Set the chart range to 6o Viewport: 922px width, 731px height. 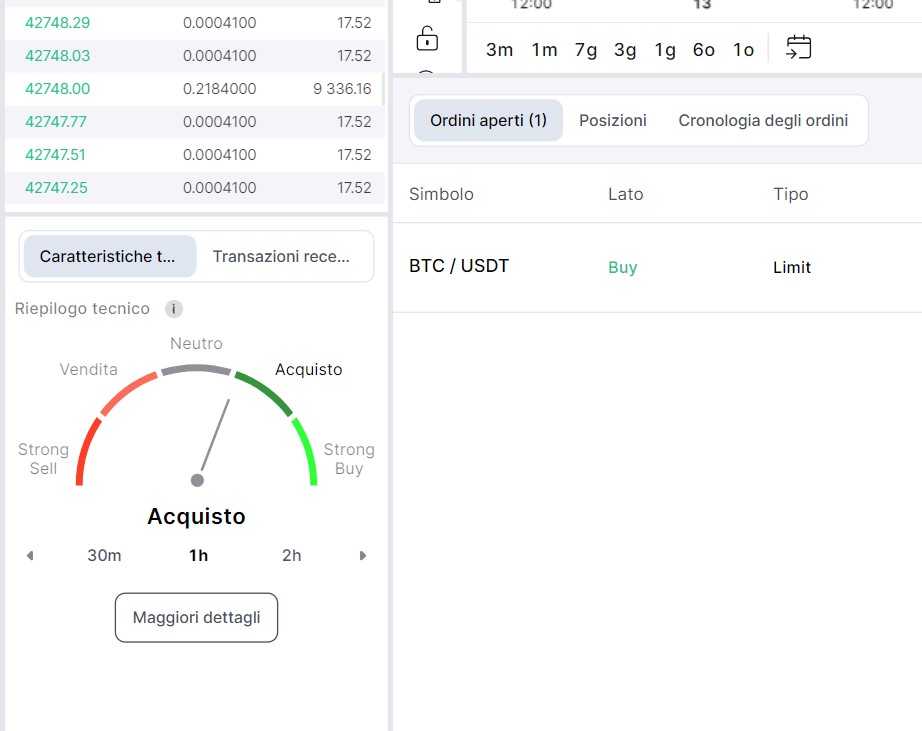click(x=704, y=49)
